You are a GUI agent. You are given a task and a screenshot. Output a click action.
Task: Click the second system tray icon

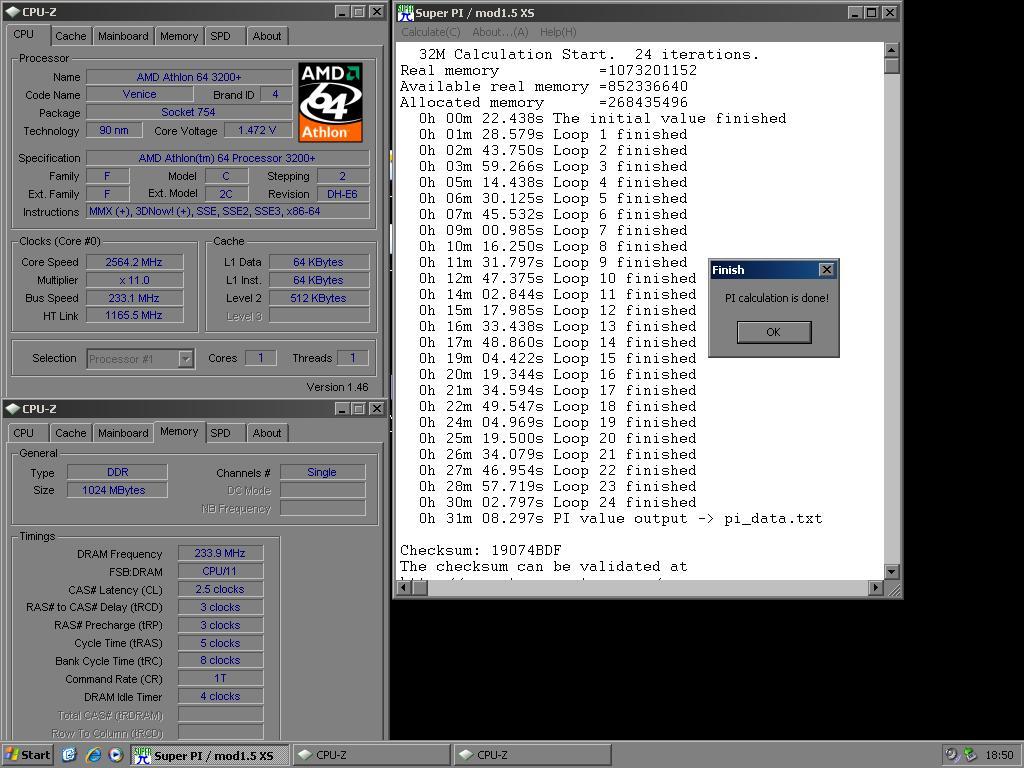tap(970, 755)
